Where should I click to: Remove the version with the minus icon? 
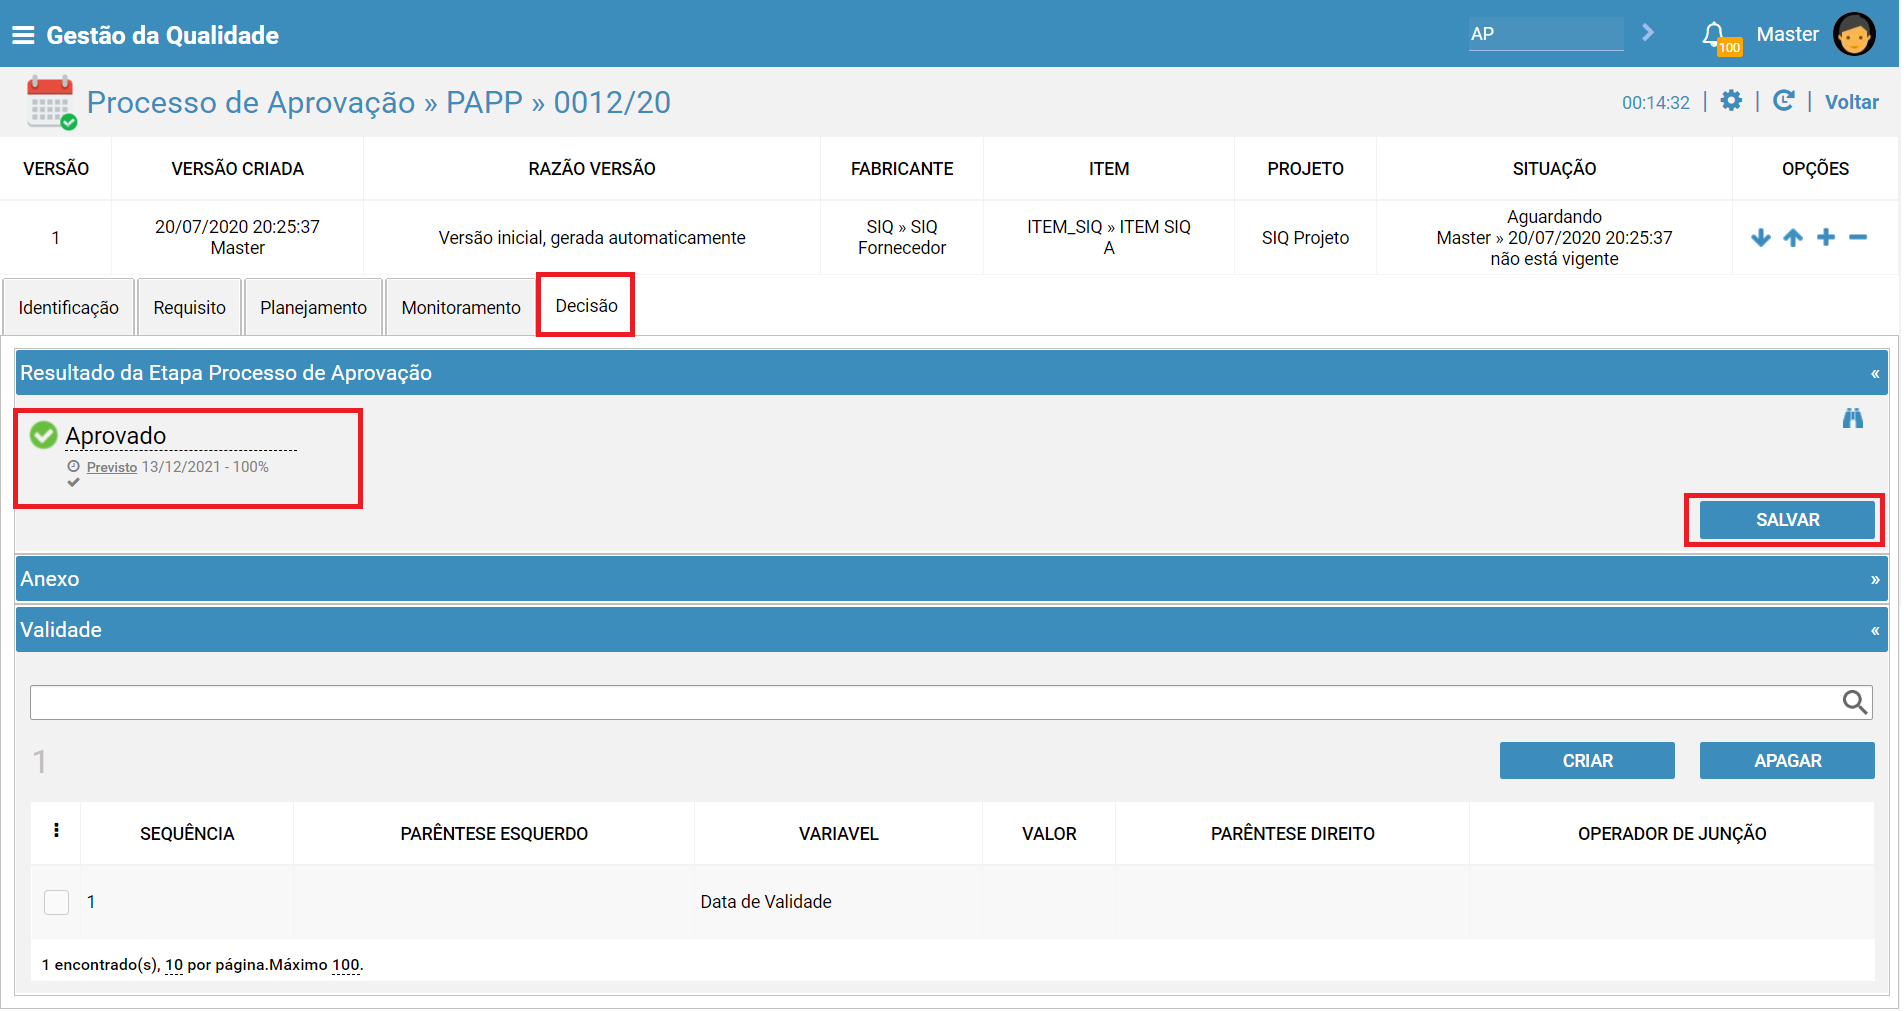click(1858, 237)
